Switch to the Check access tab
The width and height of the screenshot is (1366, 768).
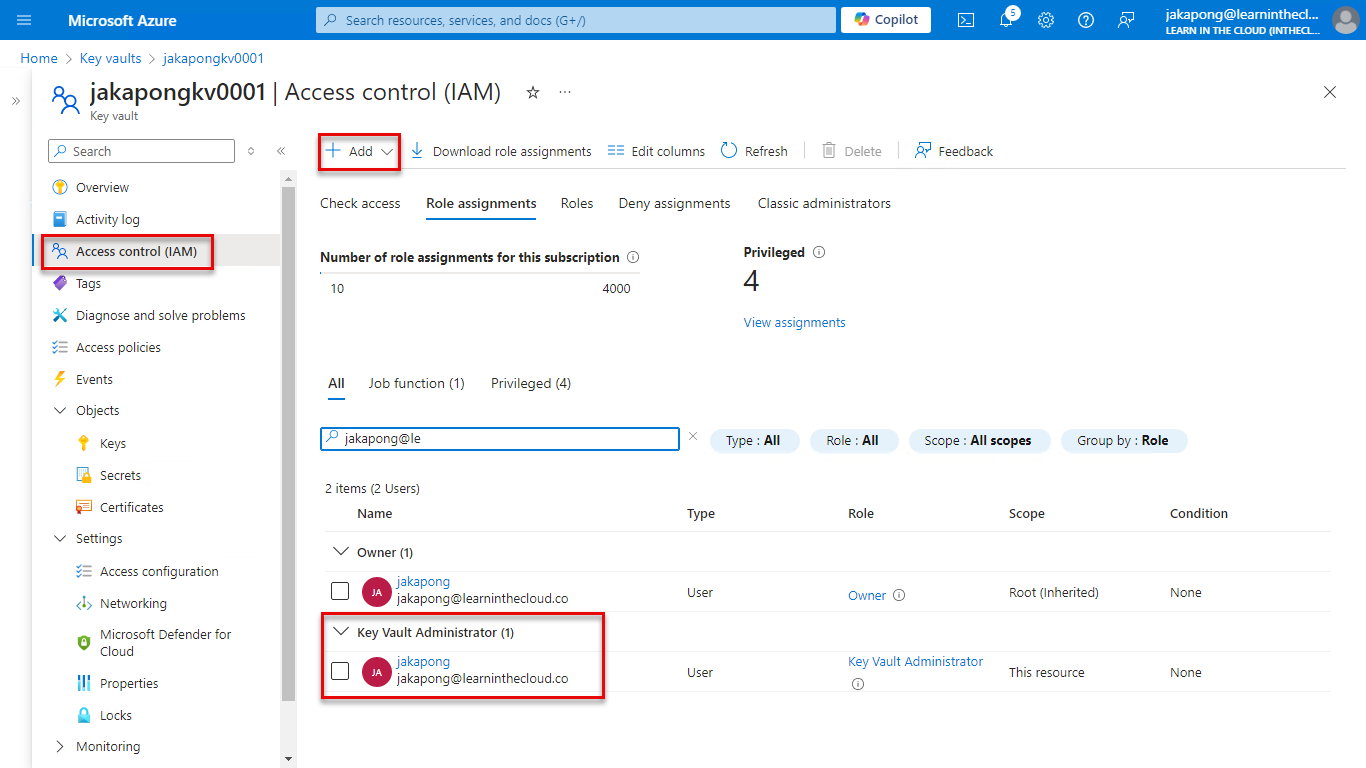click(360, 203)
